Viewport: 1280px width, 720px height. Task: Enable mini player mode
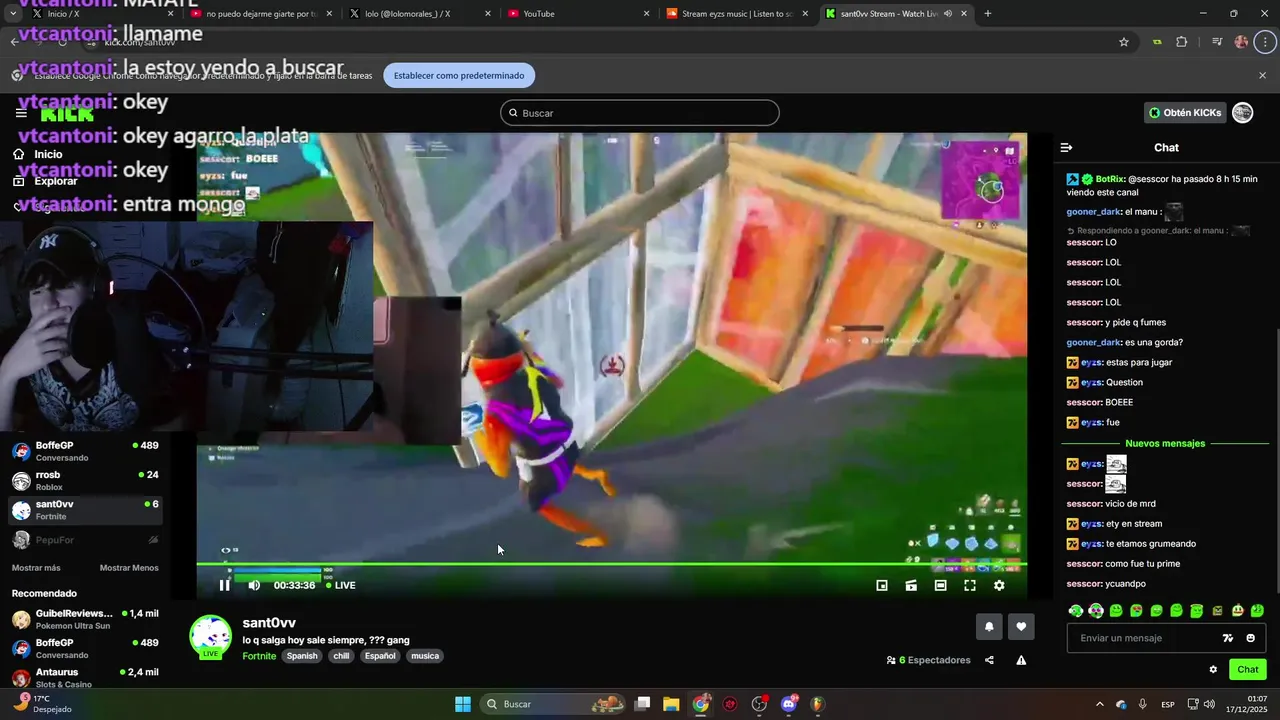click(882, 585)
